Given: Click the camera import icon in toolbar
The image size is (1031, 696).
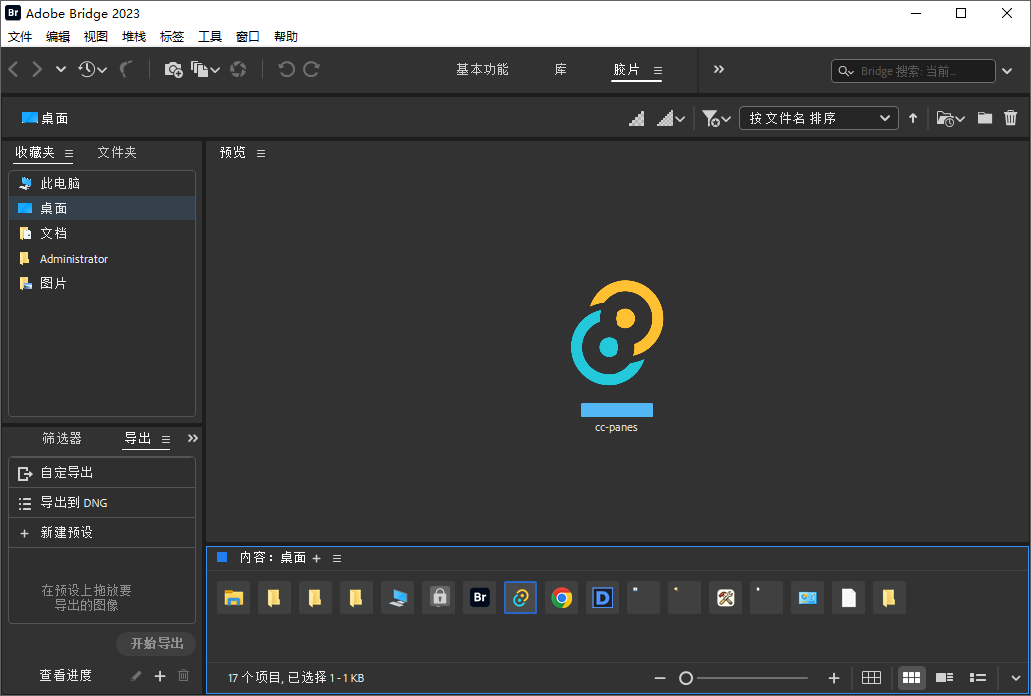Looking at the screenshot, I should point(172,69).
